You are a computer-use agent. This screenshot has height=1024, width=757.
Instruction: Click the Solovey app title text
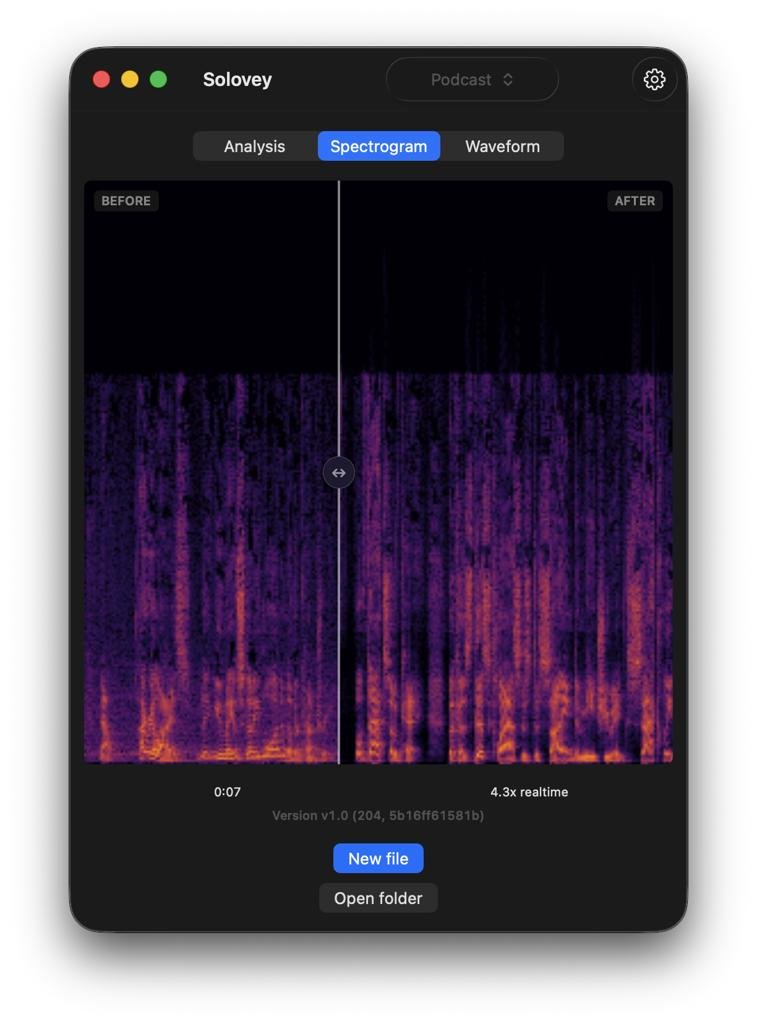pos(237,80)
